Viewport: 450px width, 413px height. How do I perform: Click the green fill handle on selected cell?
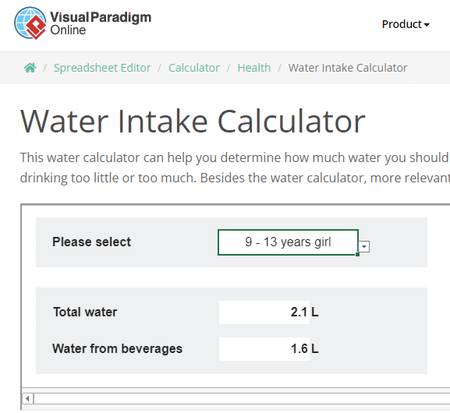[358, 254]
